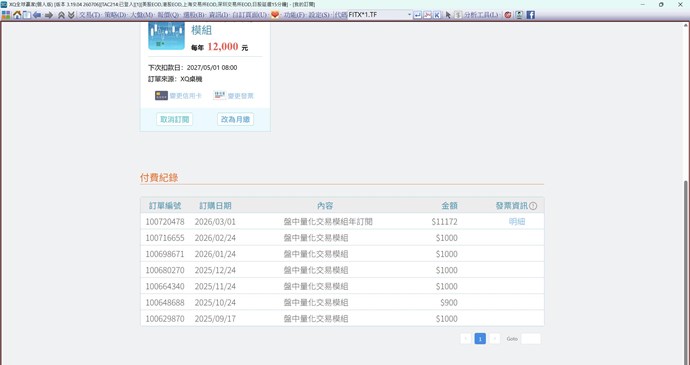Click the 訂單編號 column header
Viewport: 690px width, 365px height.
[165, 206]
